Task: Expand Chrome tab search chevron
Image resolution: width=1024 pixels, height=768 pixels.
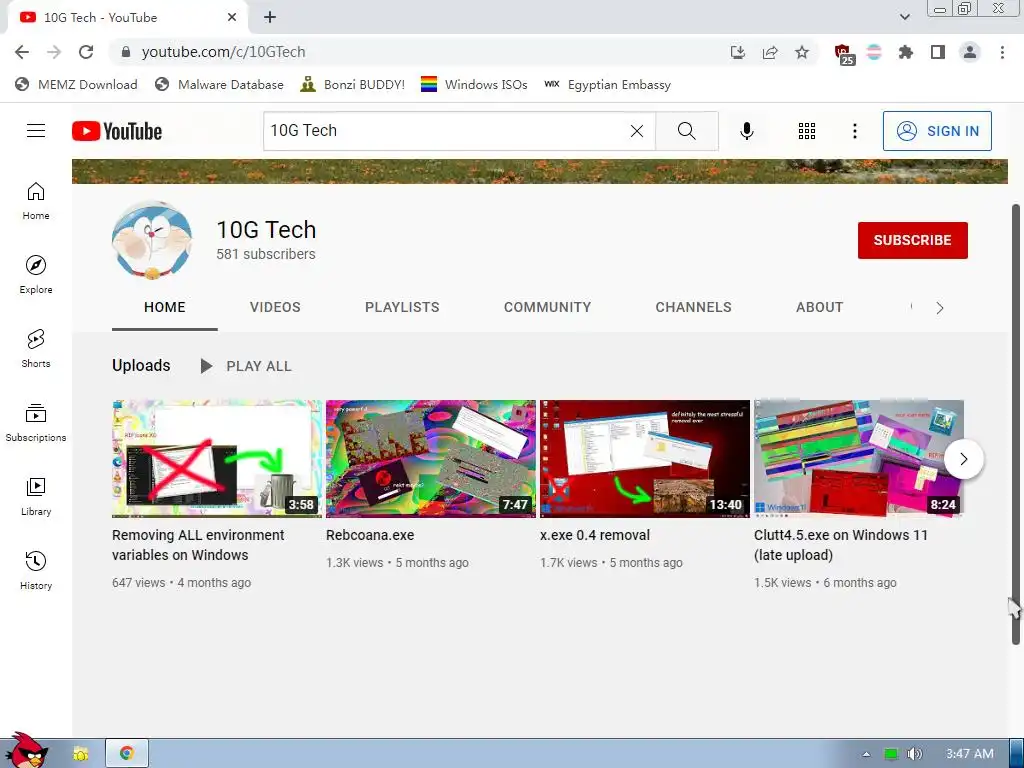Action: tap(904, 17)
